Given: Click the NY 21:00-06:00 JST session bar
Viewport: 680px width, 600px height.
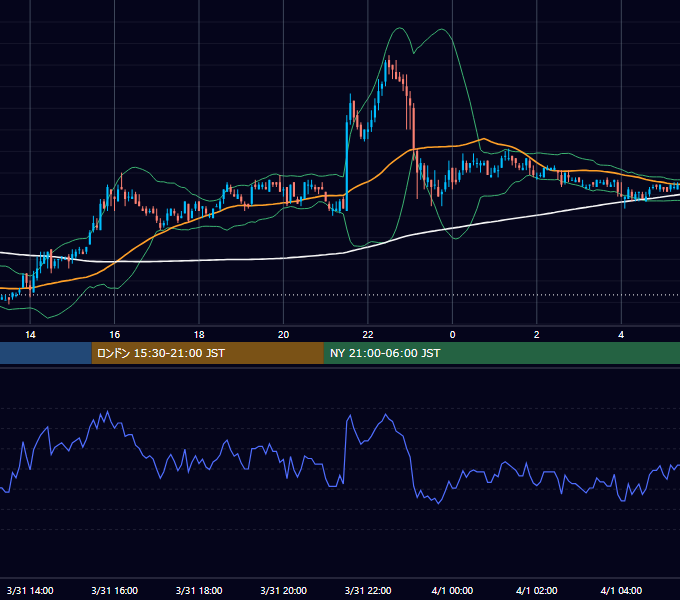Looking at the screenshot, I should point(502,353).
